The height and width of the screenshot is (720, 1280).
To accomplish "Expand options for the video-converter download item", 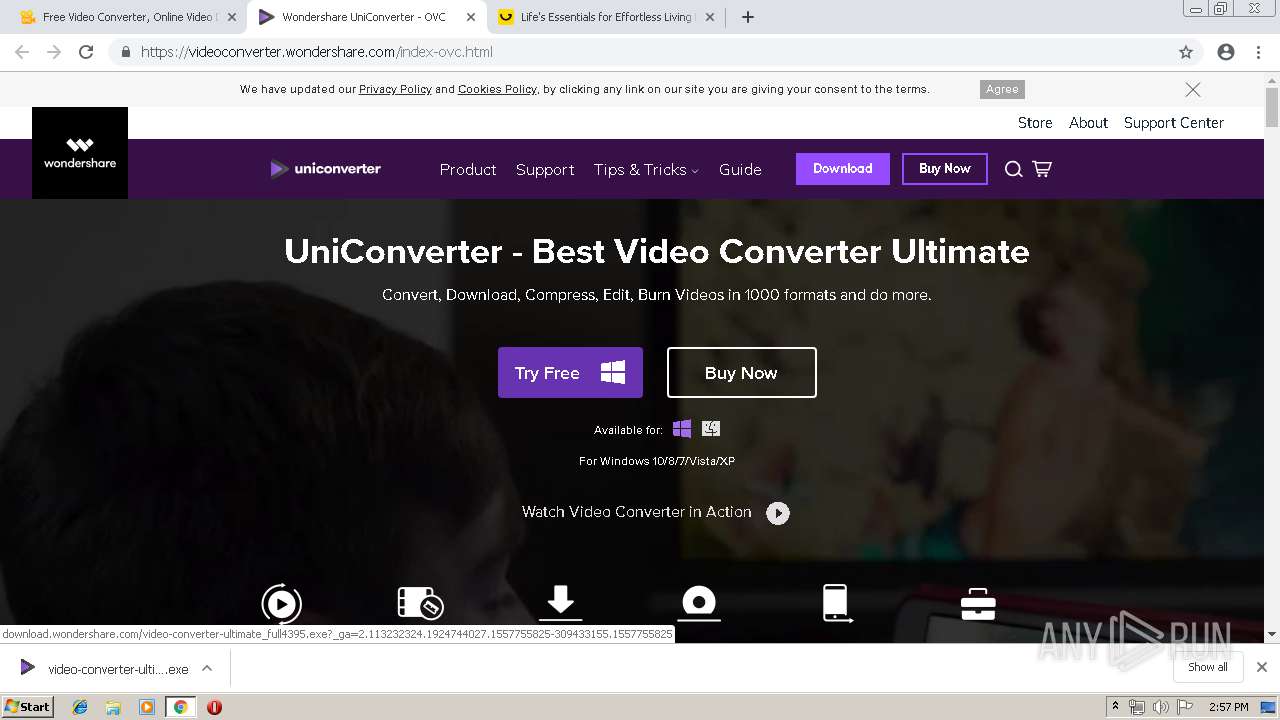I will (x=207, y=669).
